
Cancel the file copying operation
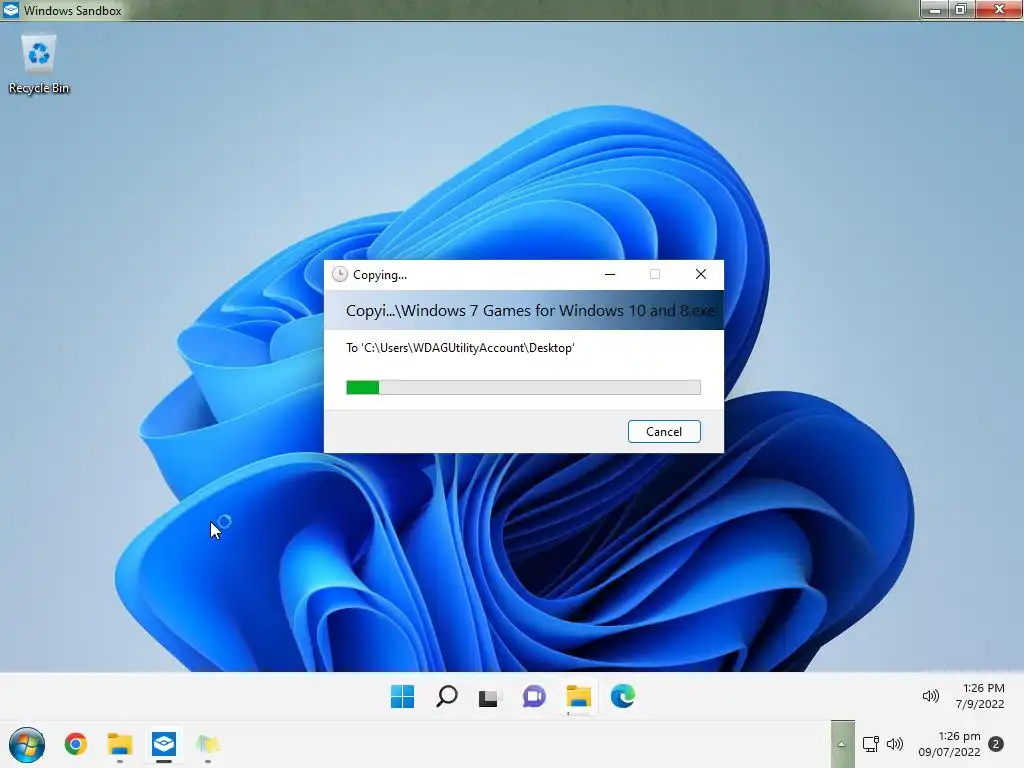click(664, 432)
